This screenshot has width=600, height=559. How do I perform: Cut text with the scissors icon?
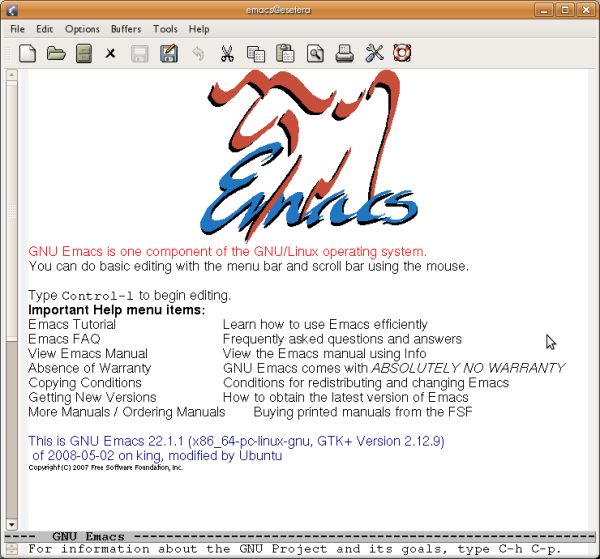click(x=227, y=53)
